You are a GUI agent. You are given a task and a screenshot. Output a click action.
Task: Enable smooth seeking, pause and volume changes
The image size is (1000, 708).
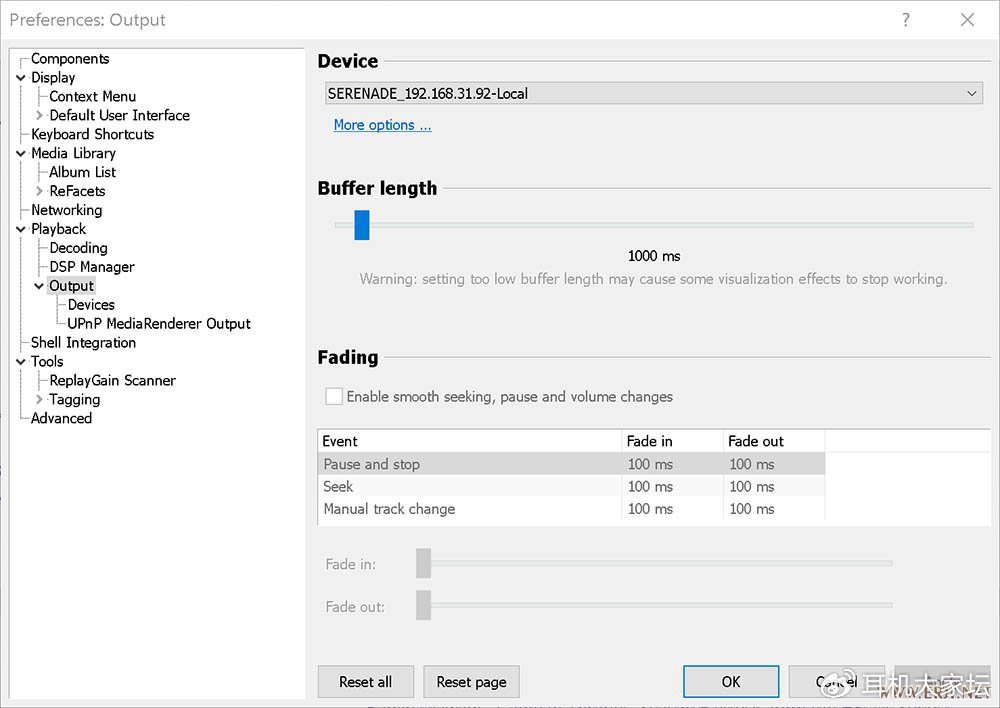click(x=334, y=397)
